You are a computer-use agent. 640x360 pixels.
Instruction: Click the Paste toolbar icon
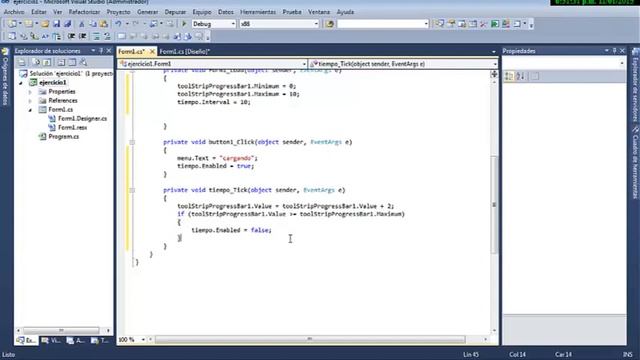click(x=104, y=24)
